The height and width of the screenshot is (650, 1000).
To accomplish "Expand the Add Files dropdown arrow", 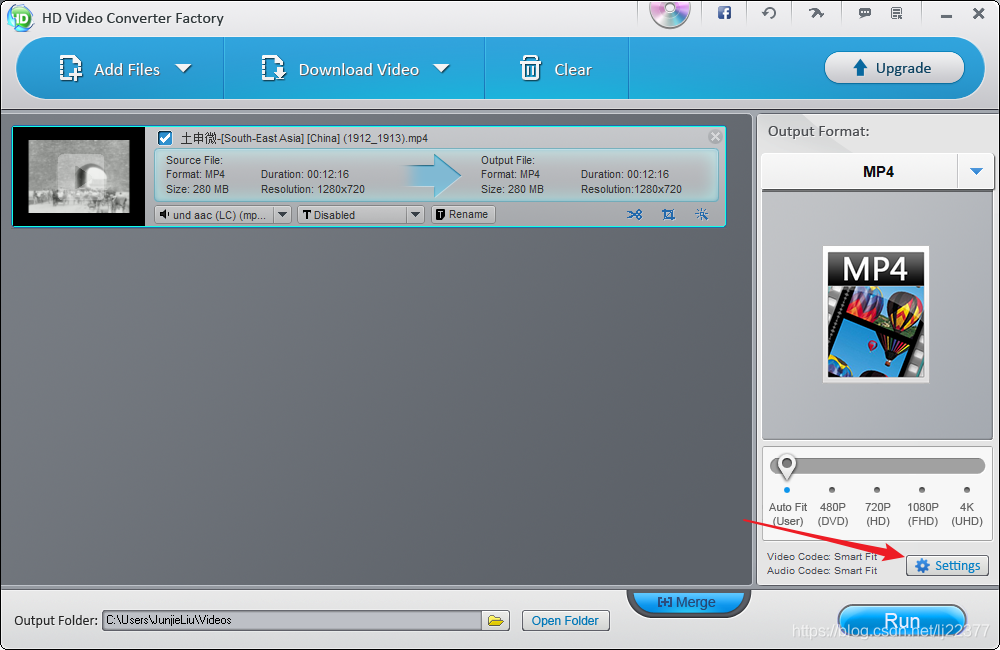I will click(184, 68).
